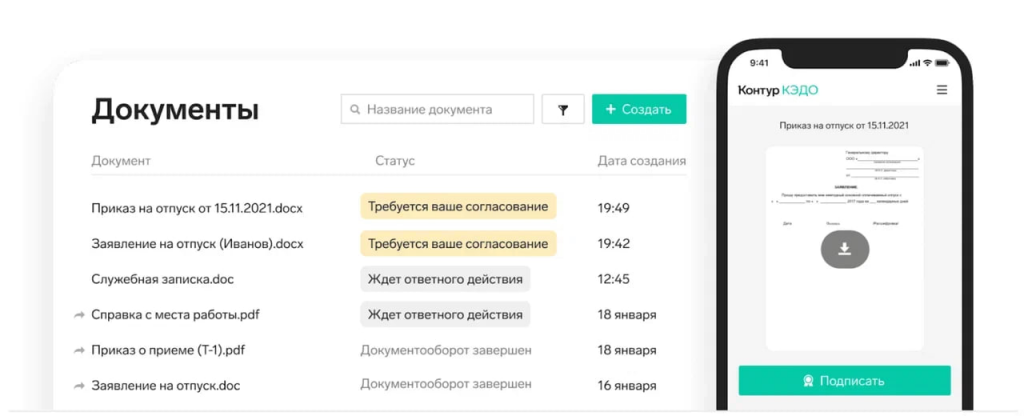This screenshot has height=416, width=1024.
Task: Open Приказ на отпуск от 15.11.2021.docx
Action: 197,208
